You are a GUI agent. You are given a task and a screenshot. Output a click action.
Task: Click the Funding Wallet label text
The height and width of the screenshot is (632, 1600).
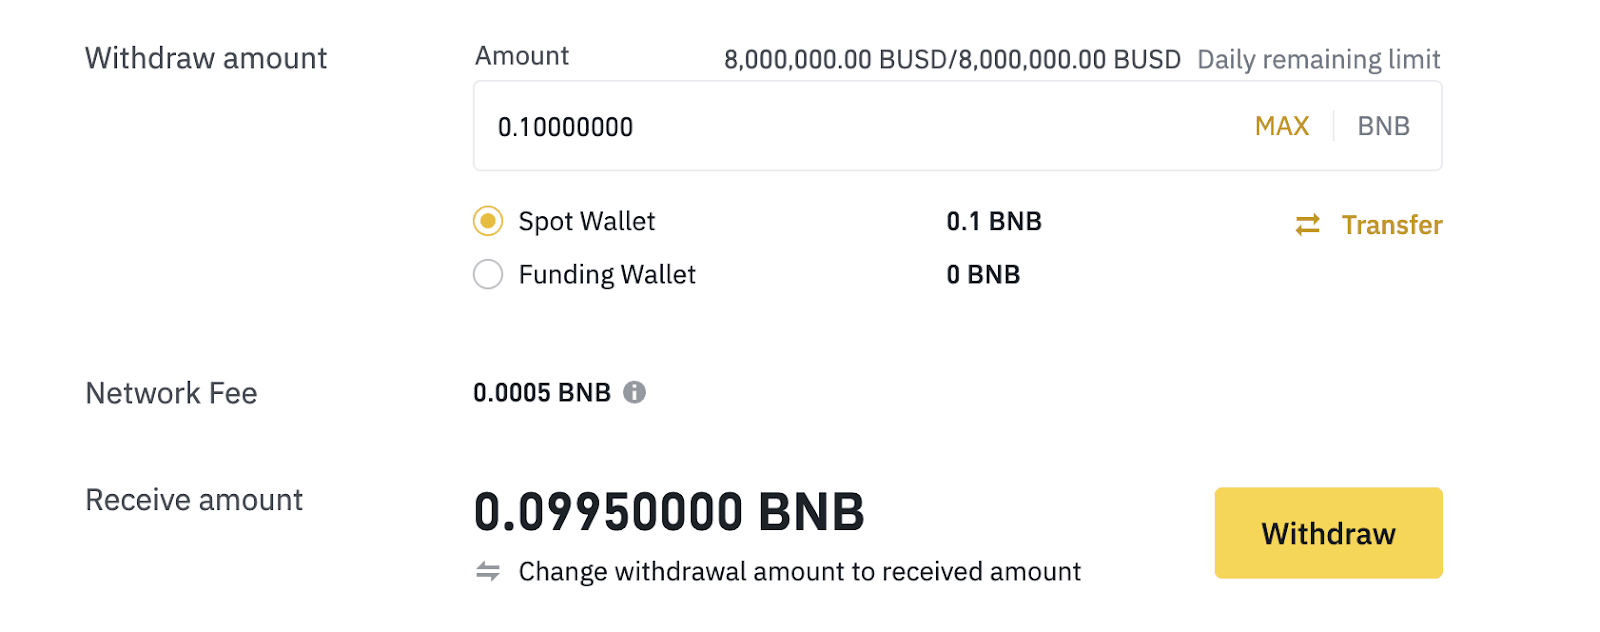606,274
